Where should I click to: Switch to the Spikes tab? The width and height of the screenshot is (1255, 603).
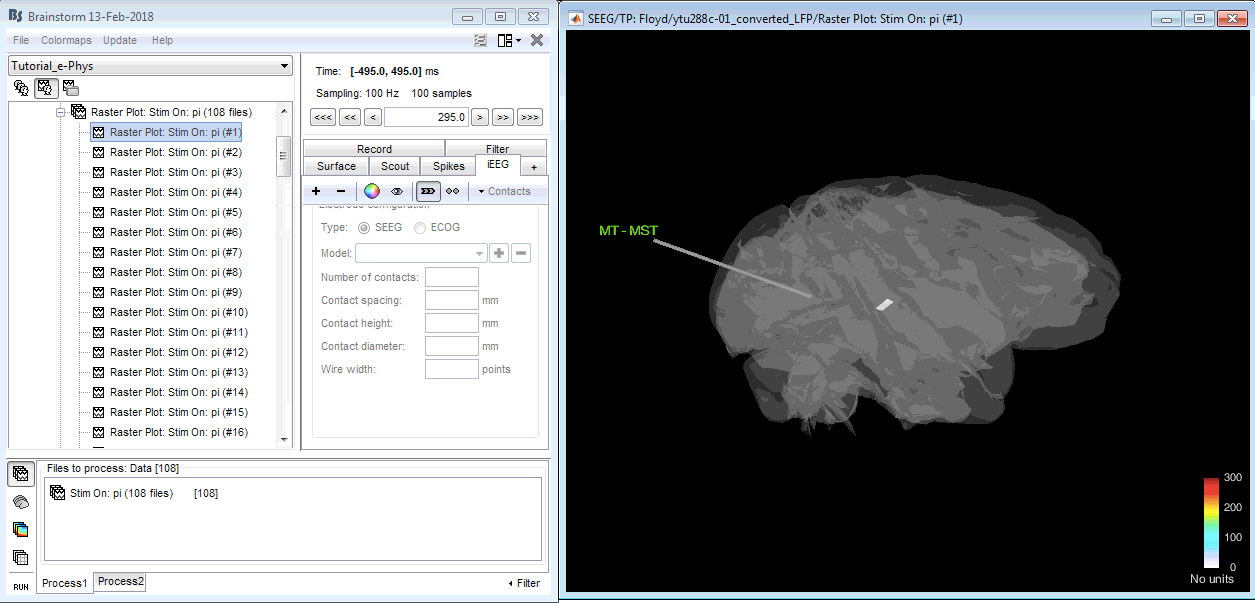pyautogui.click(x=448, y=166)
